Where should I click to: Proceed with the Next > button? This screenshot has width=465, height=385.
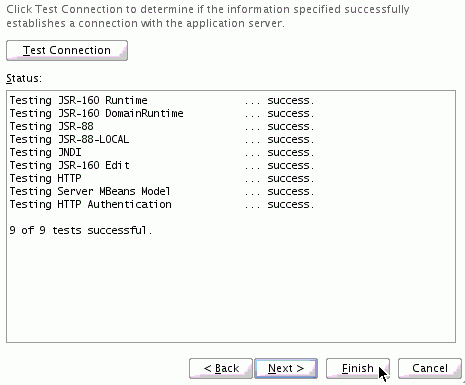click(286, 368)
